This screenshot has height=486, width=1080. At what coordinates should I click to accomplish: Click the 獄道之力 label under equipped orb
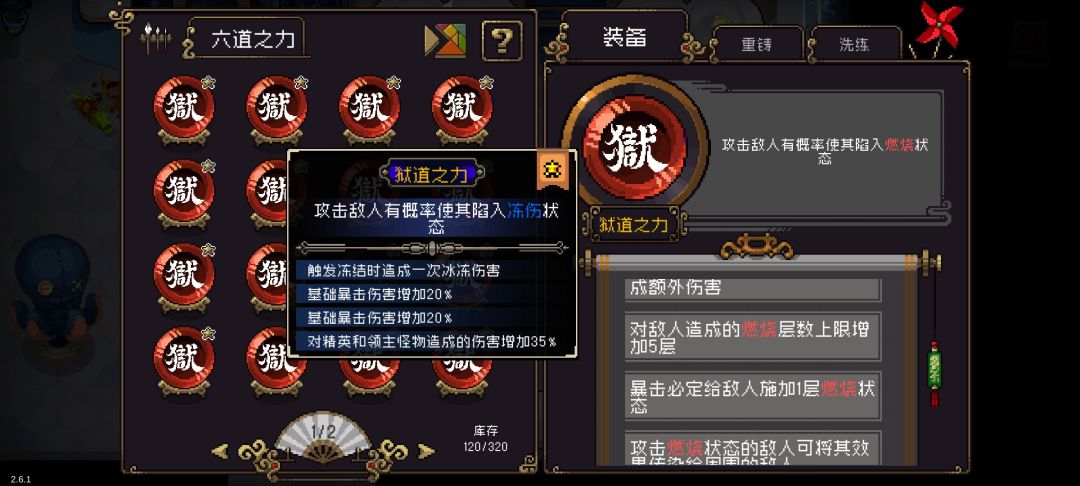coord(633,224)
